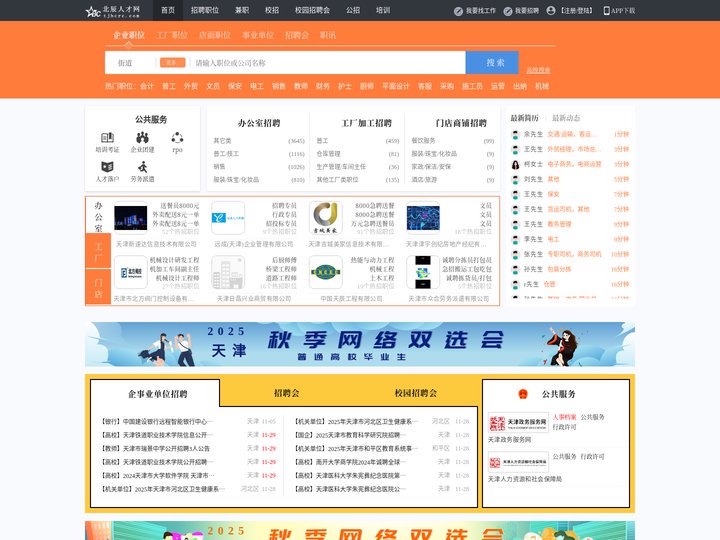Select the 工厂 side tab in company panel
This screenshot has width=720, height=540.
coord(98,251)
